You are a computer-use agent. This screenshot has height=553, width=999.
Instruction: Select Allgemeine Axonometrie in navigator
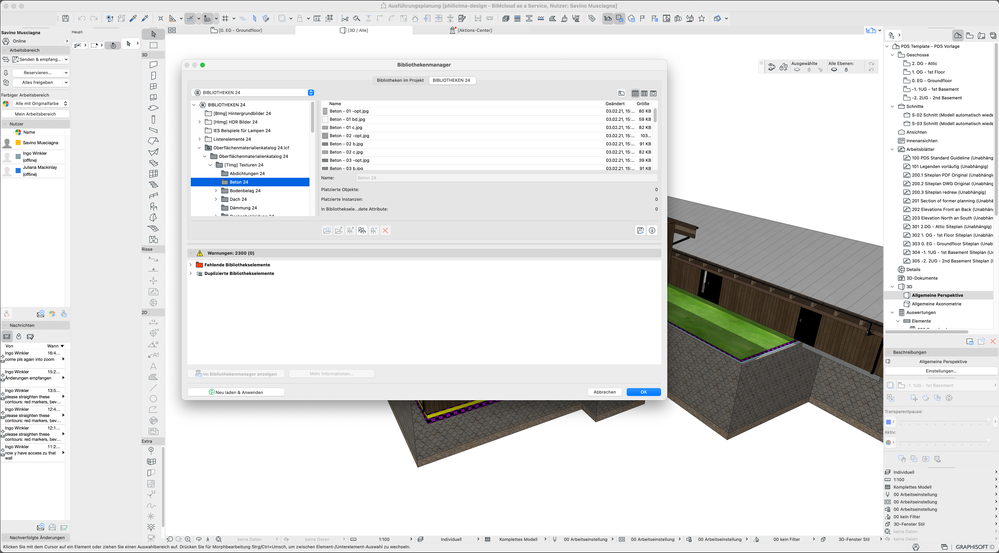tap(936, 303)
